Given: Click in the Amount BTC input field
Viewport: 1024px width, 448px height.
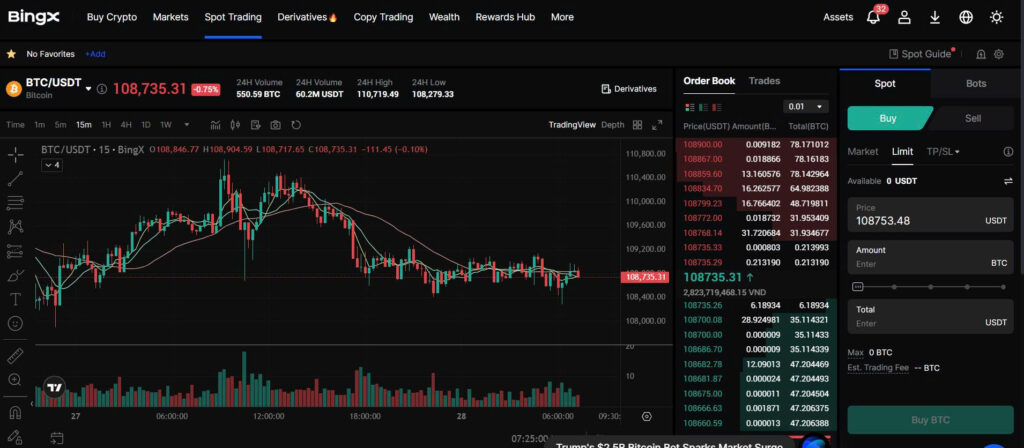Looking at the screenshot, I should click(931, 257).
